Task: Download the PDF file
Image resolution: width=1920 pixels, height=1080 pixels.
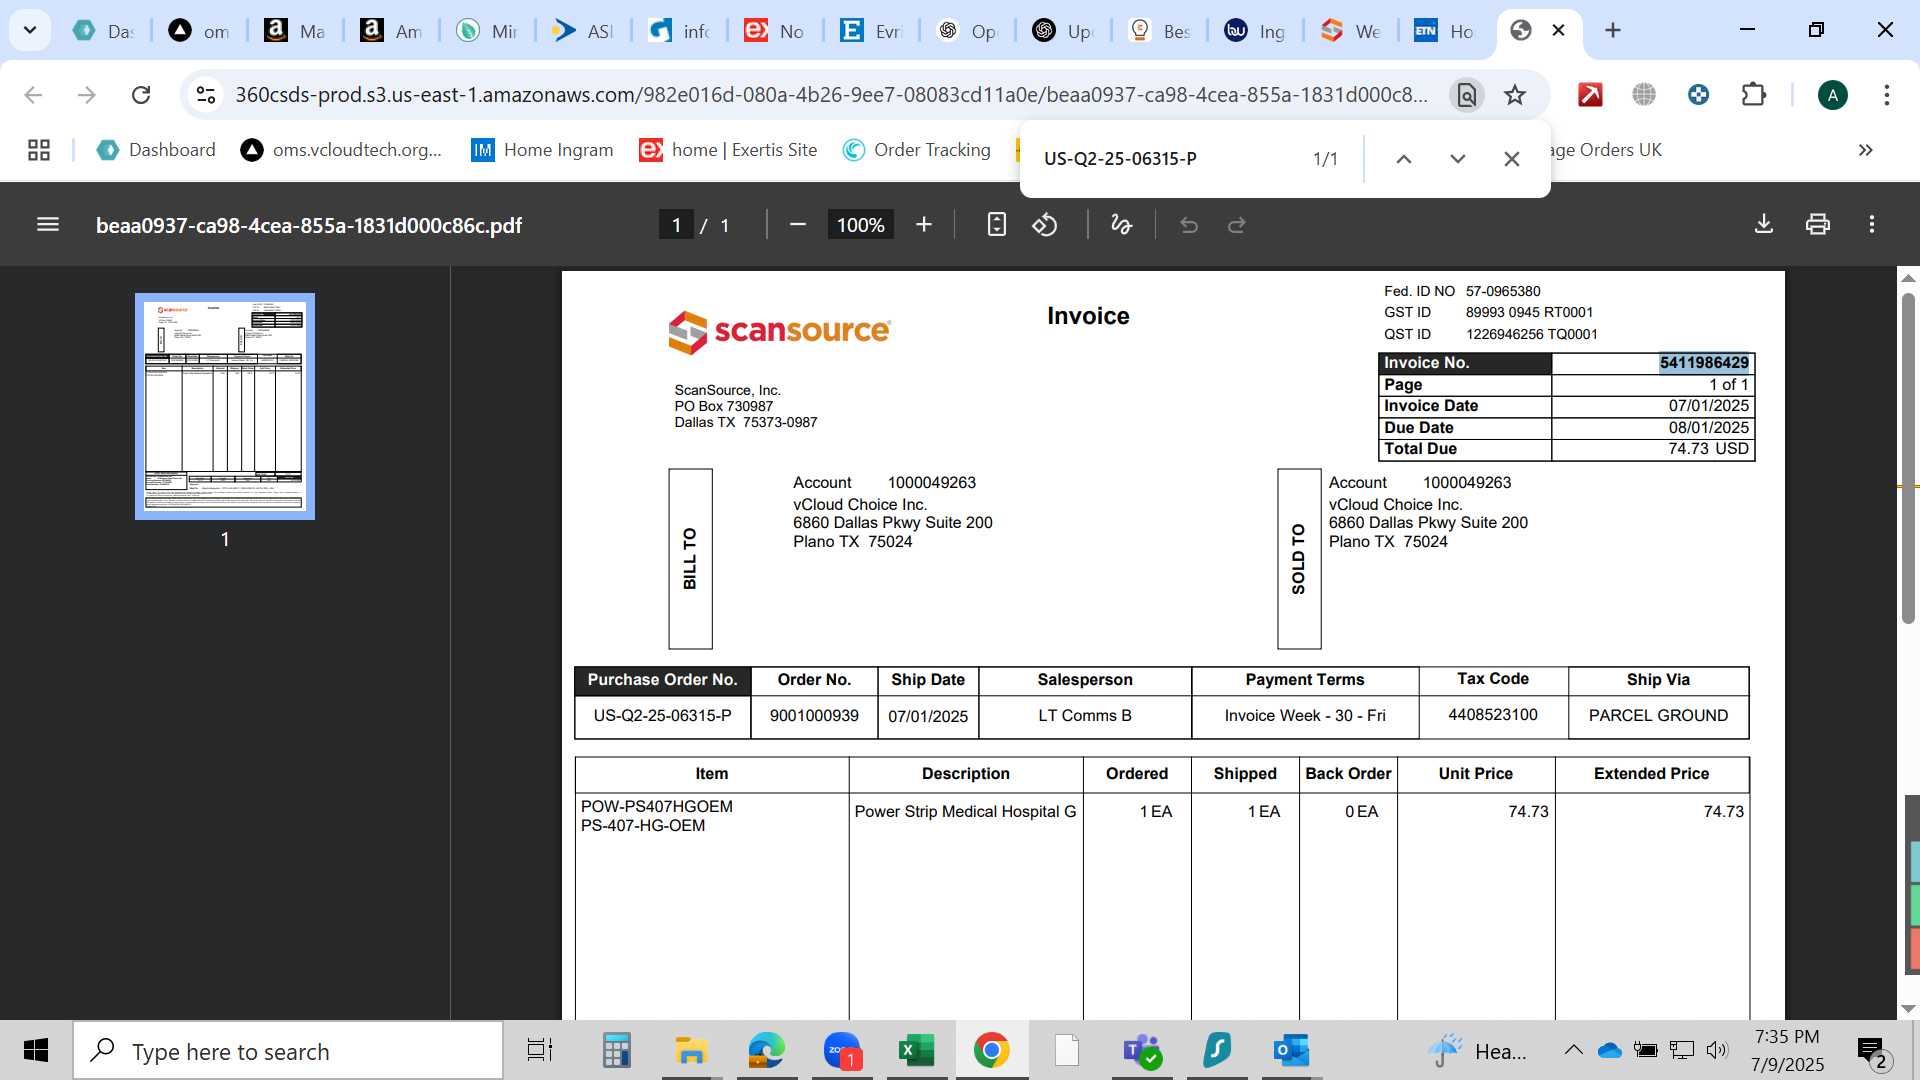Action: pyautogui.click(x=1764, y=225)
